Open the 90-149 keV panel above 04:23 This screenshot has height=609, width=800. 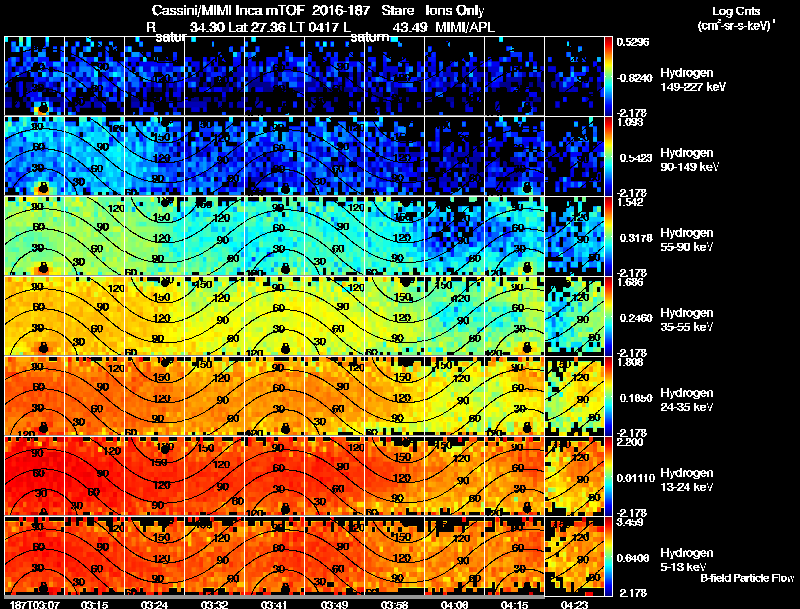pyautogui.click(x=574, y=156)
